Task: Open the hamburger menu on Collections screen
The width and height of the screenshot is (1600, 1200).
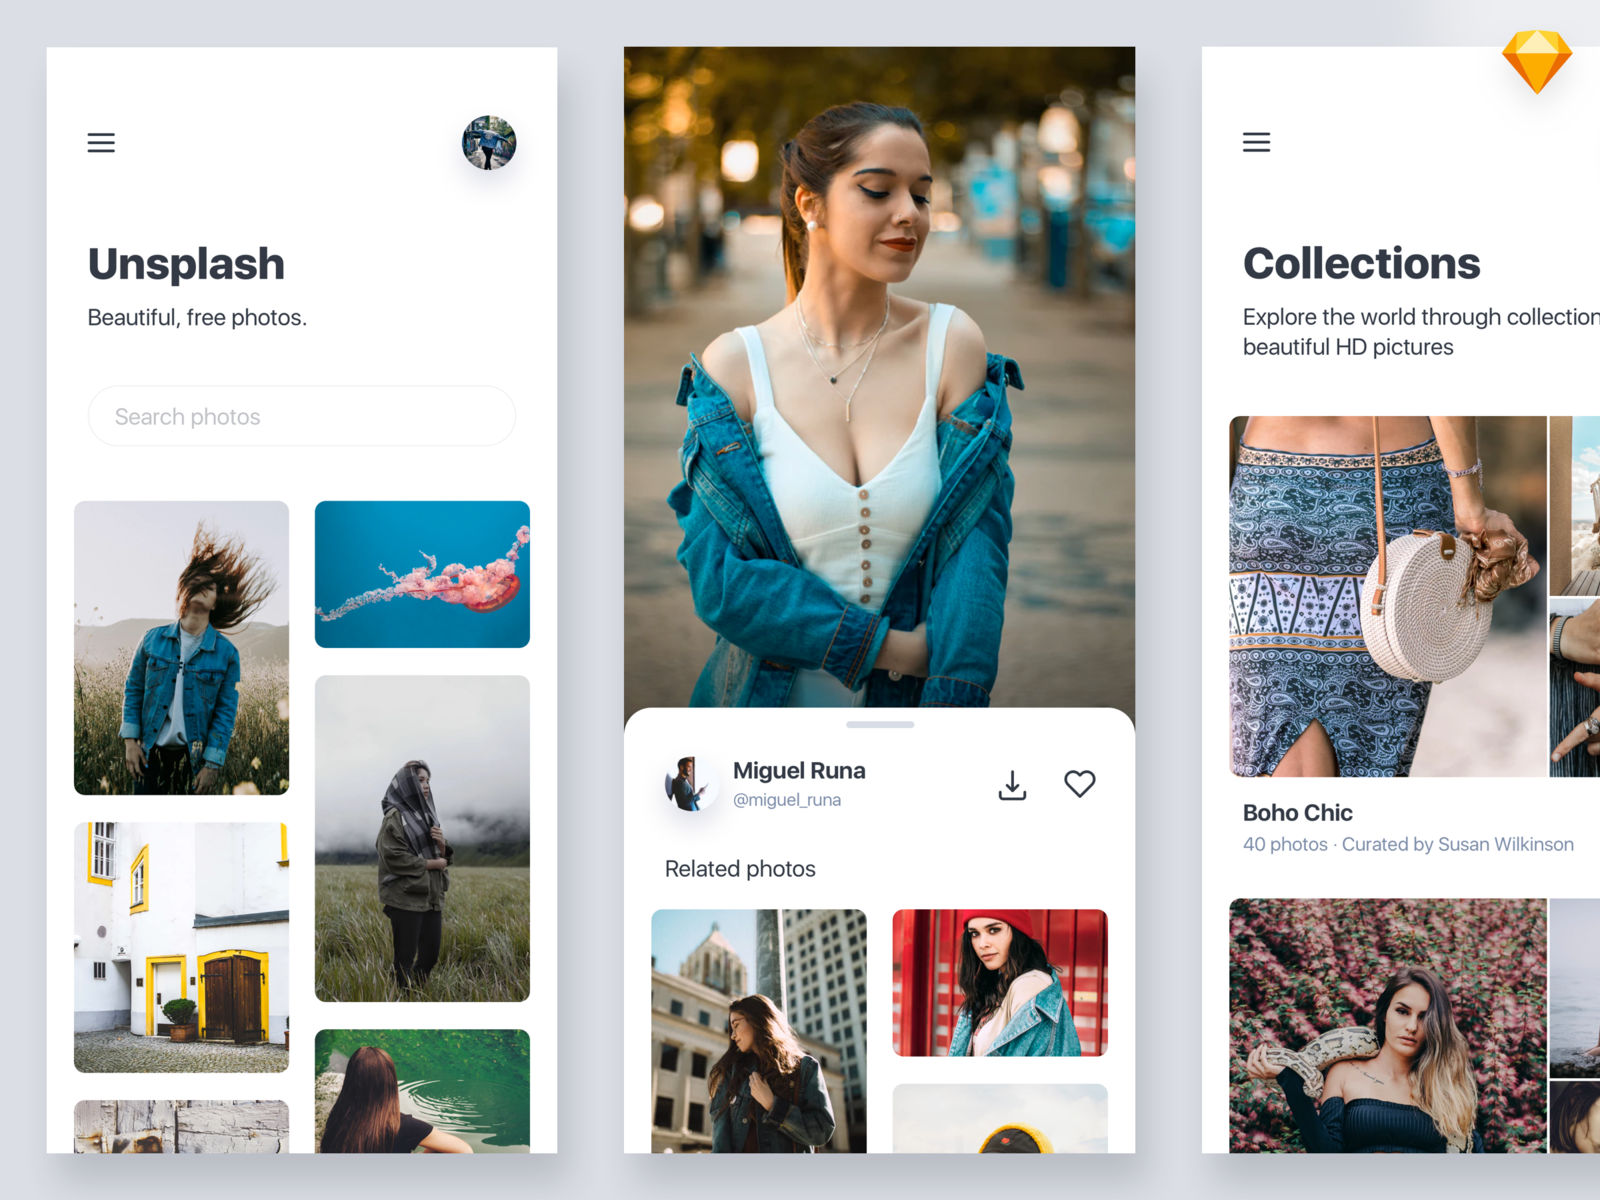Action: 1256,143
